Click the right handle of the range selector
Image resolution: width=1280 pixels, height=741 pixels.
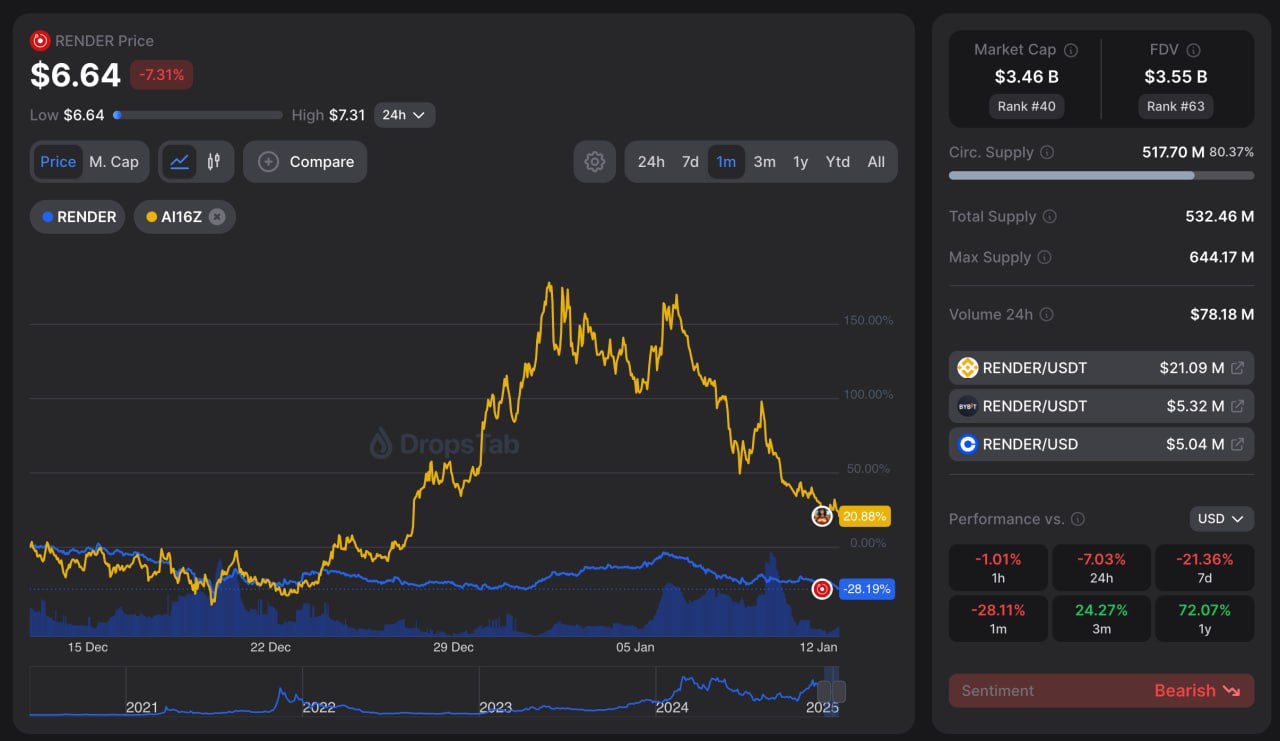point(839,692)
